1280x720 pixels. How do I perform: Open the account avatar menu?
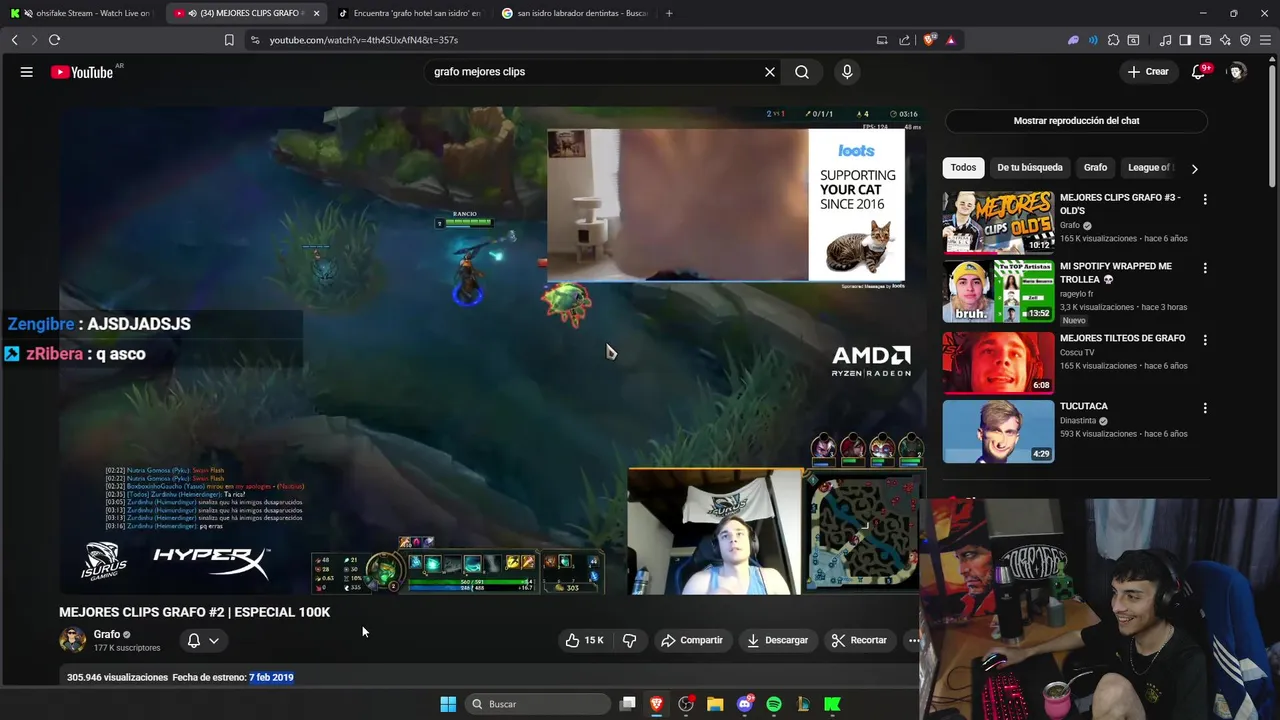[1237, 72]
